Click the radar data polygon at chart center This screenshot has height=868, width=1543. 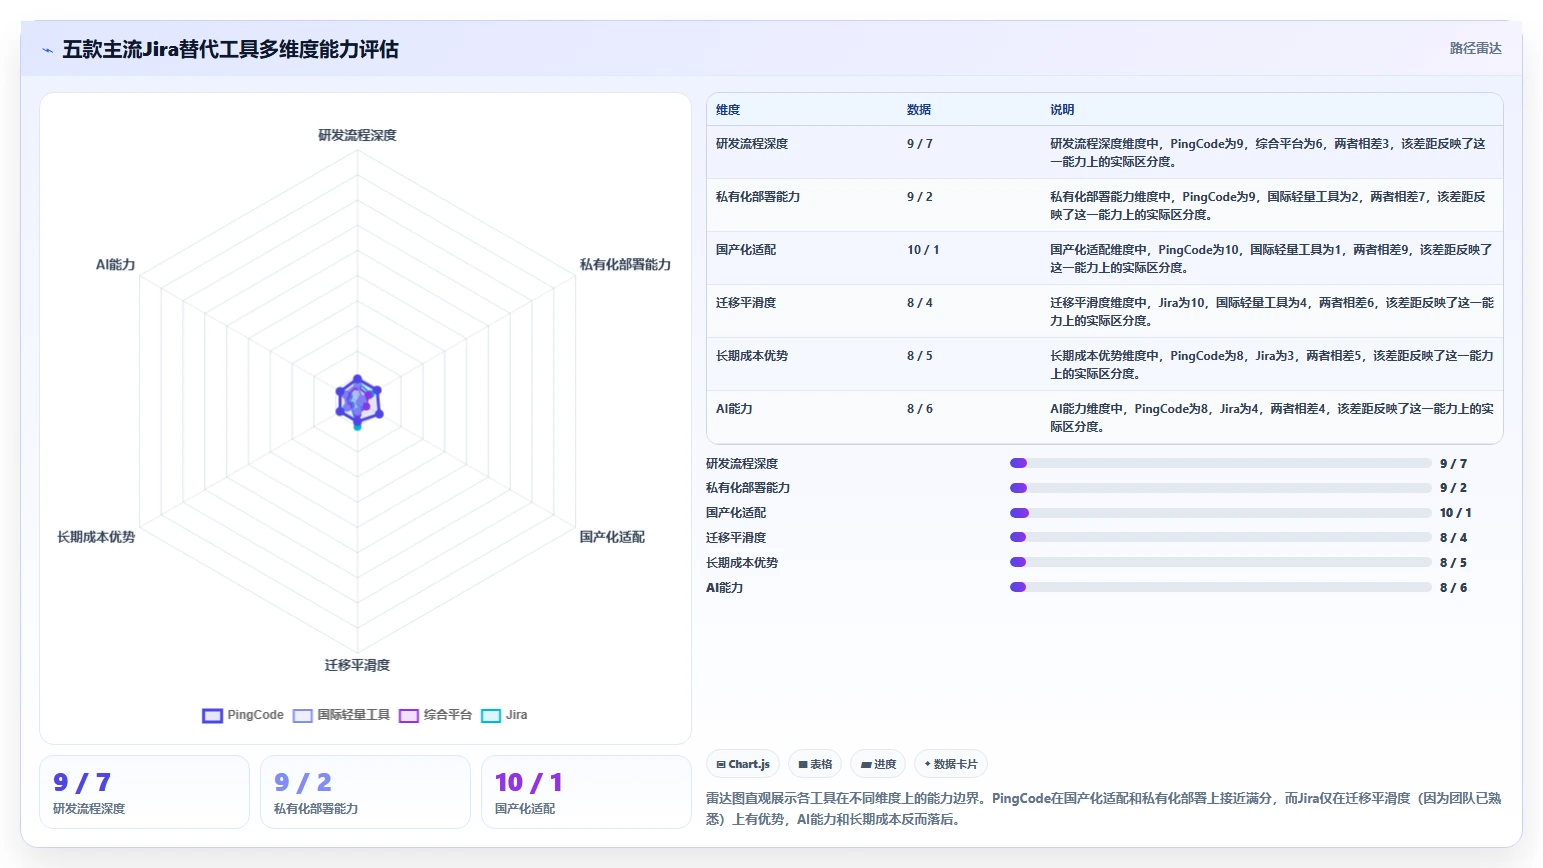pos(358,401)
